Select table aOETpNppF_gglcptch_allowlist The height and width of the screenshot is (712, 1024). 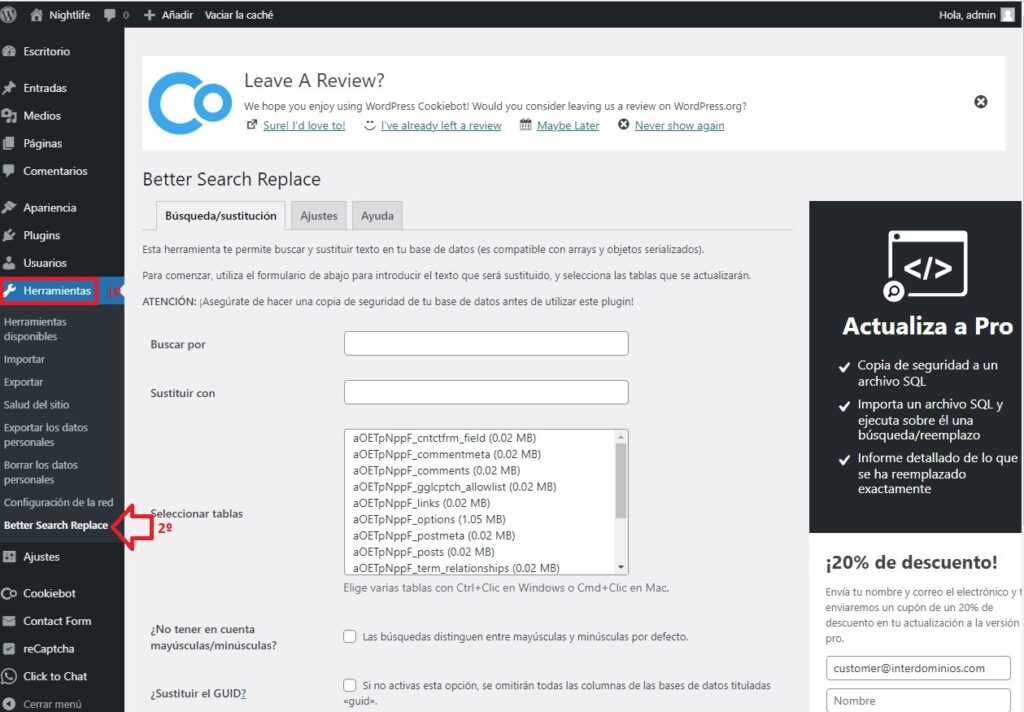click(x=455, y=487)
